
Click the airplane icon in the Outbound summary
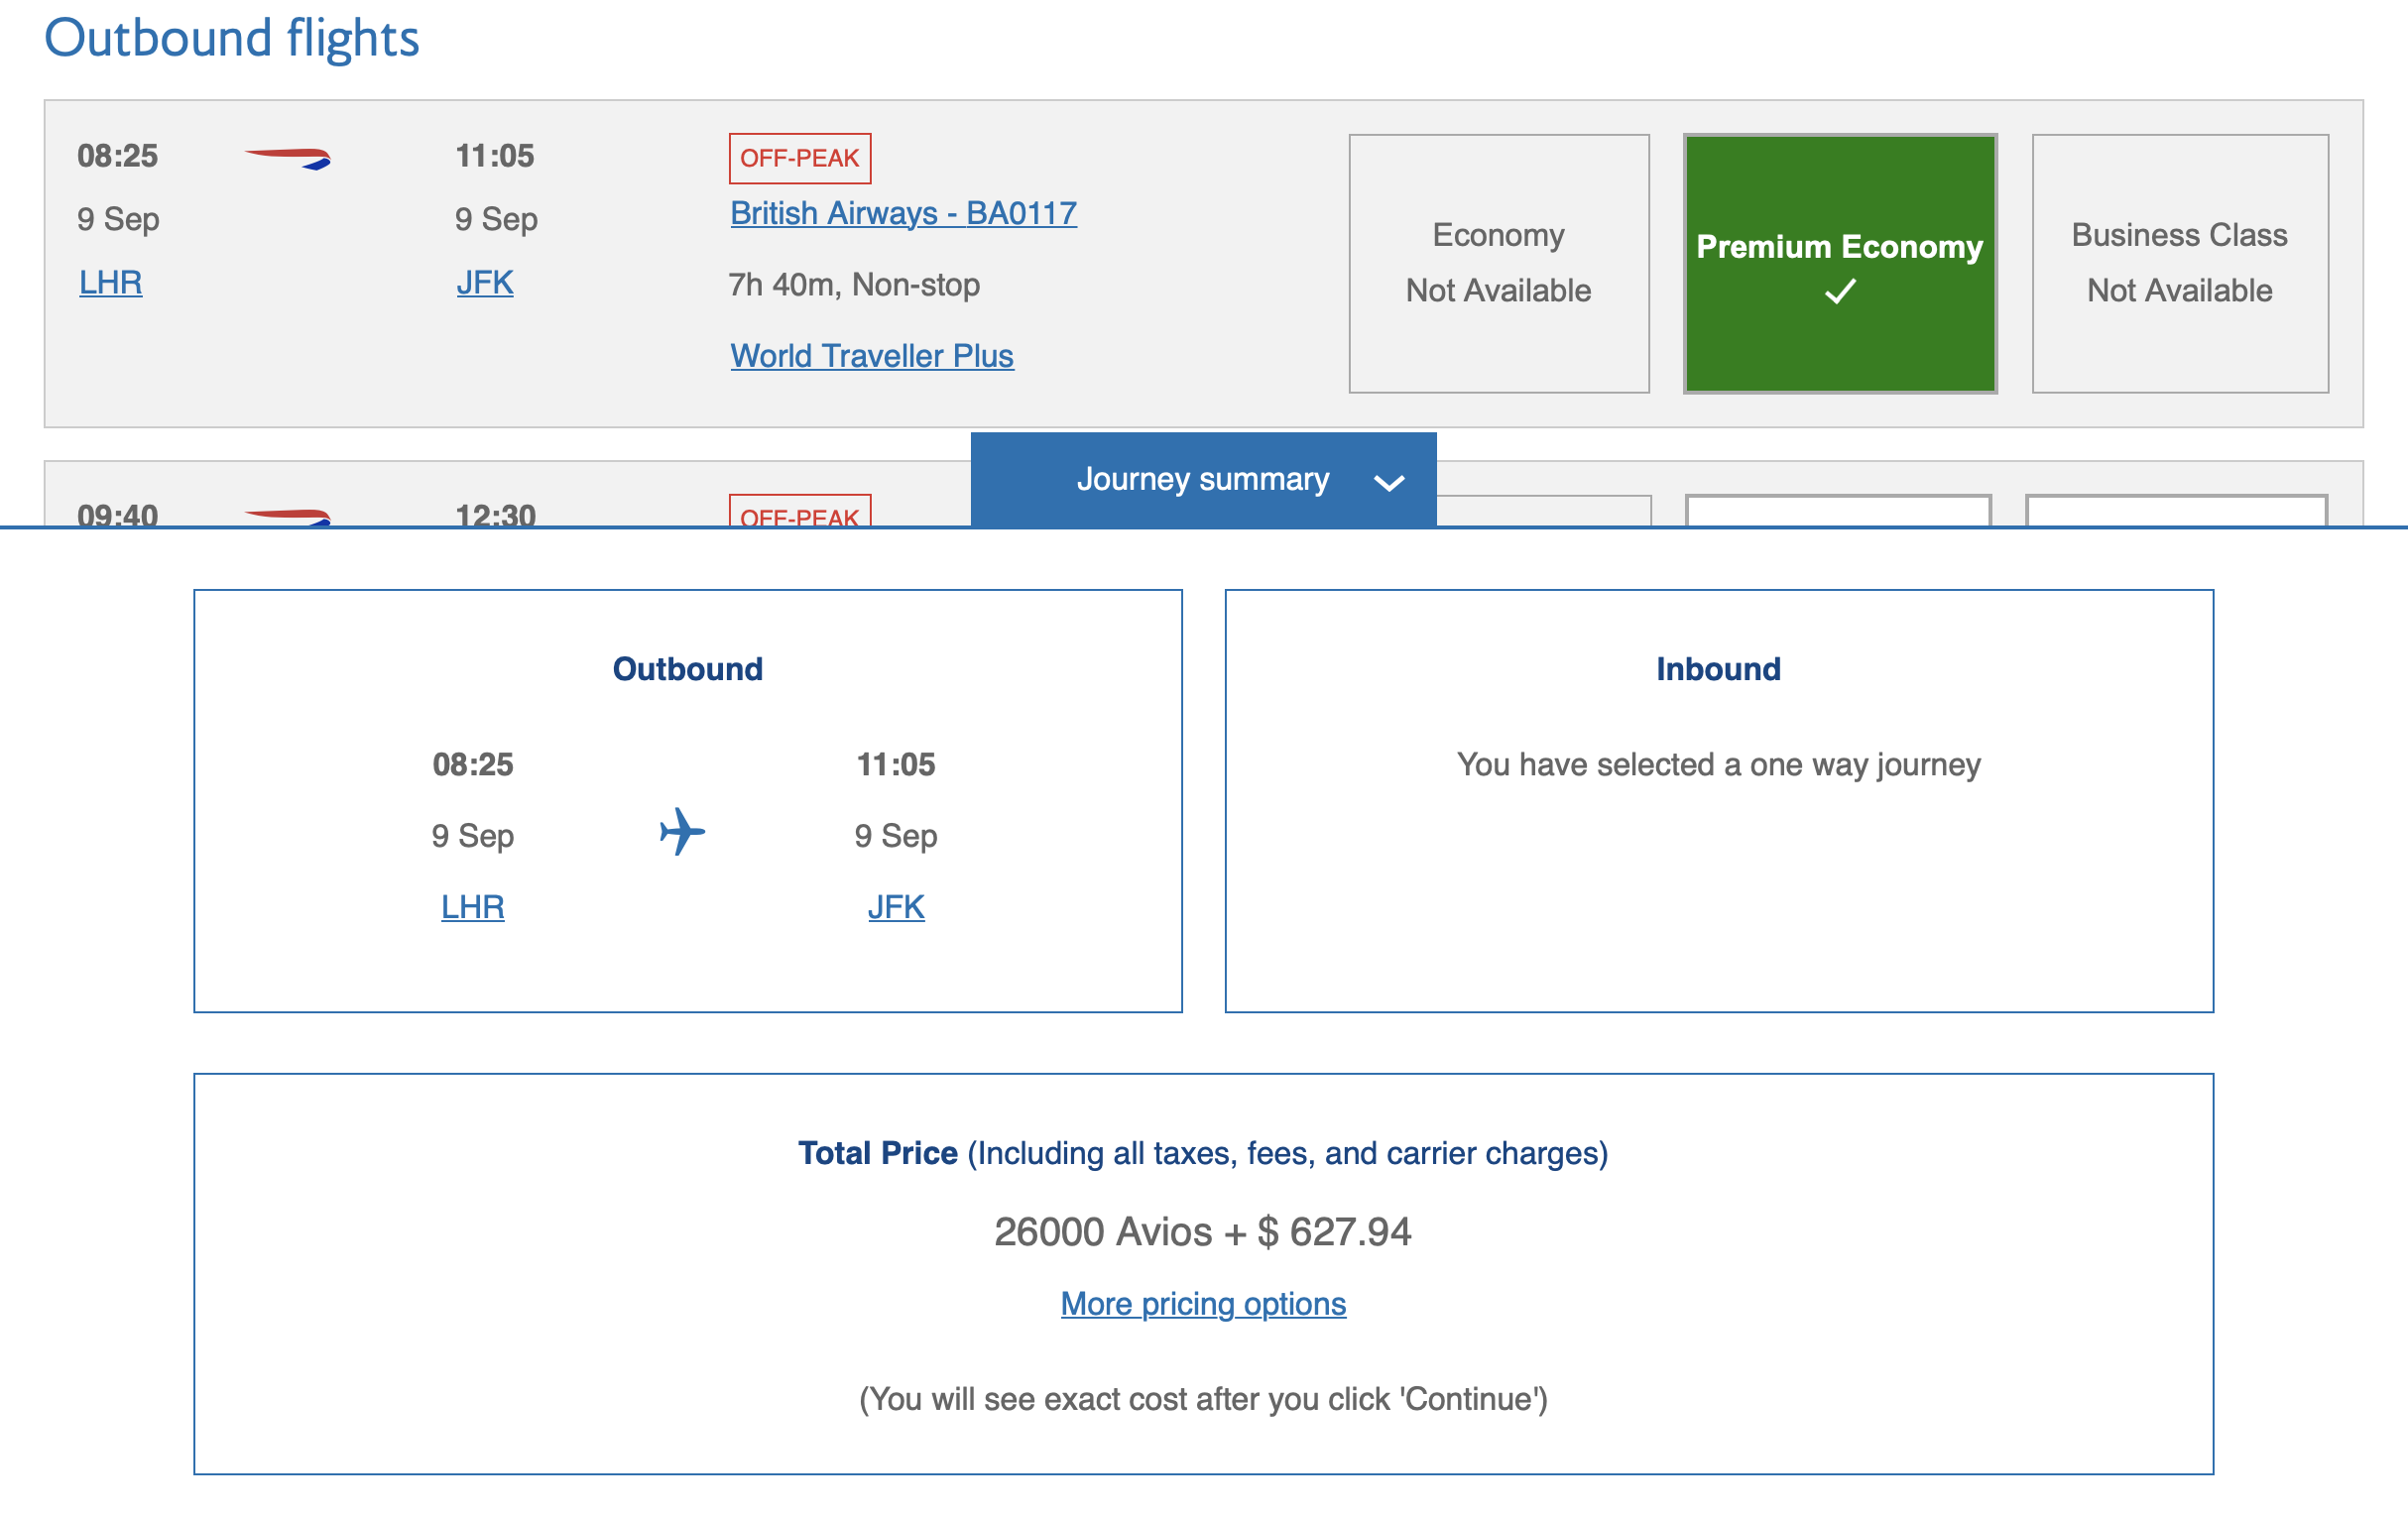682,831
